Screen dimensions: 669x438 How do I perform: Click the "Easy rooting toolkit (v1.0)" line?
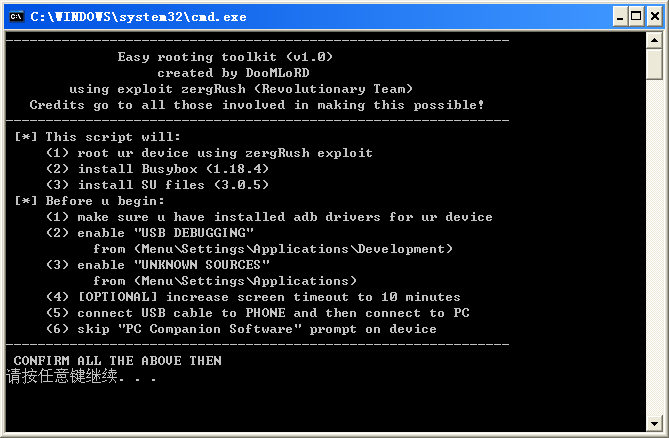225,57
